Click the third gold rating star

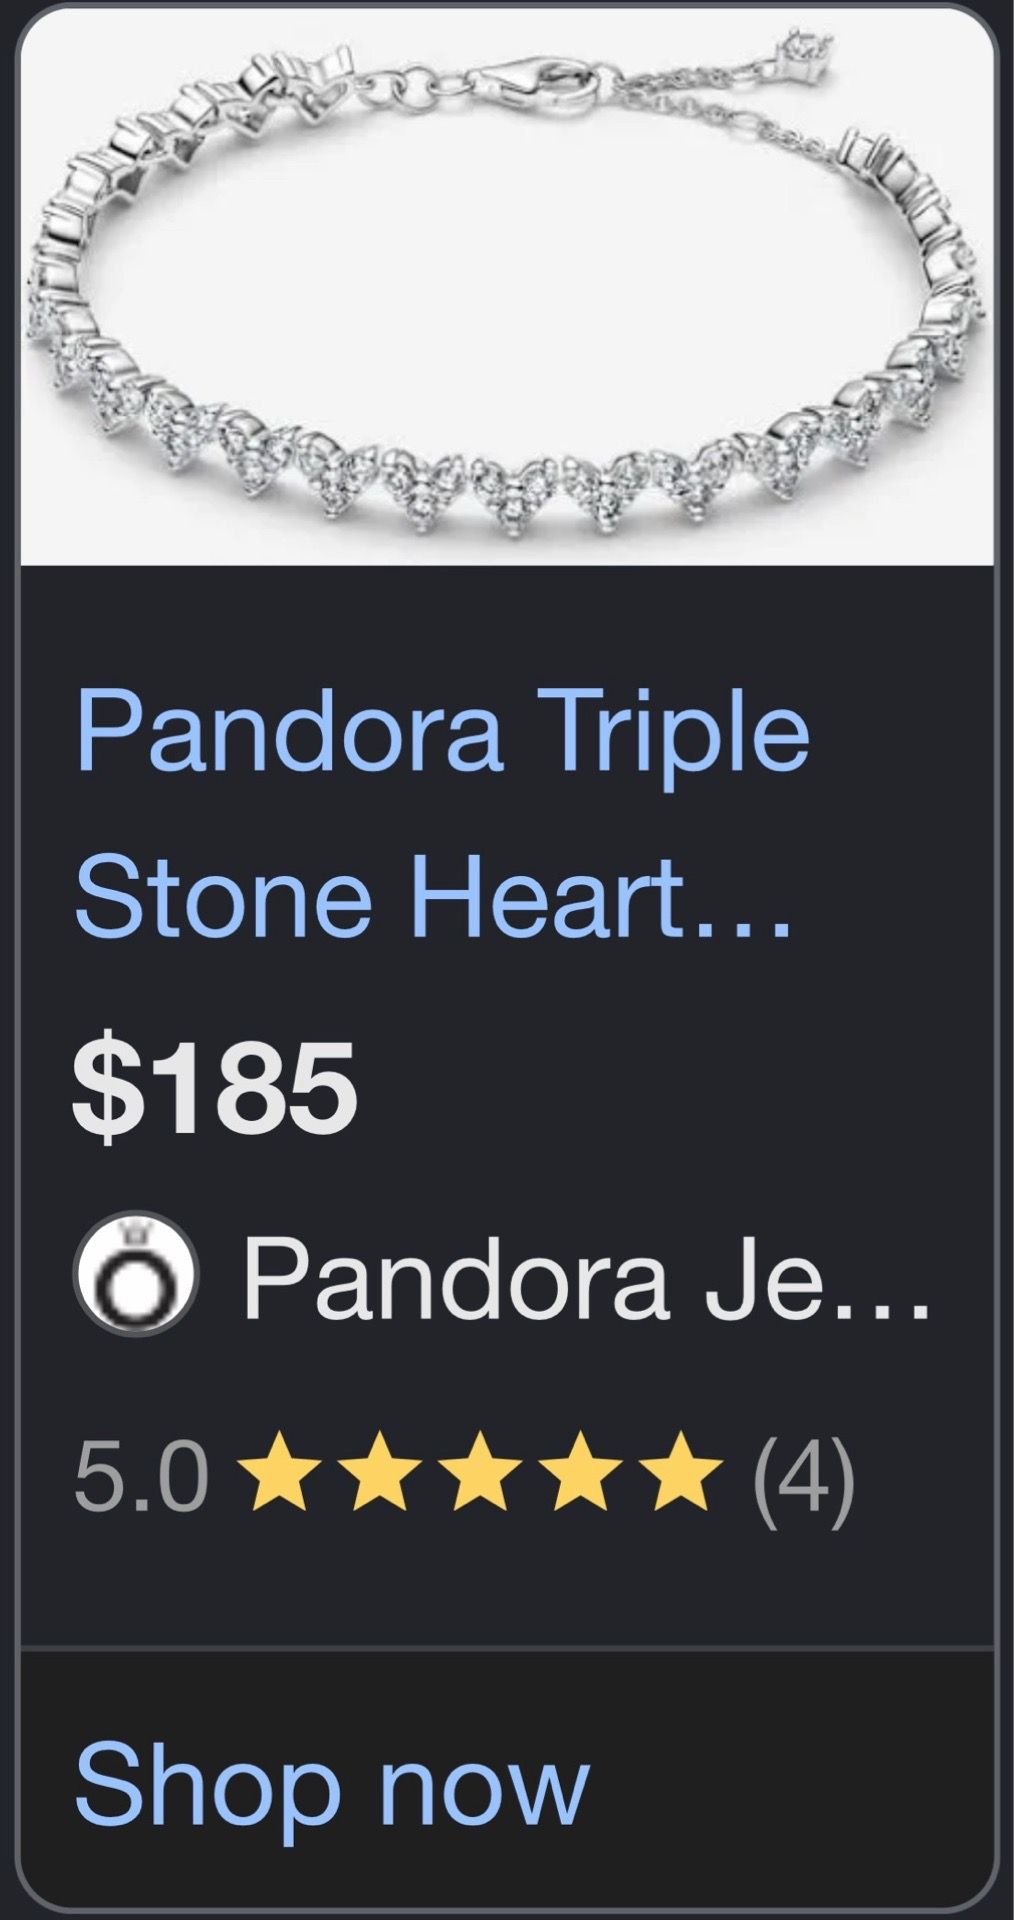point(481,1470)
